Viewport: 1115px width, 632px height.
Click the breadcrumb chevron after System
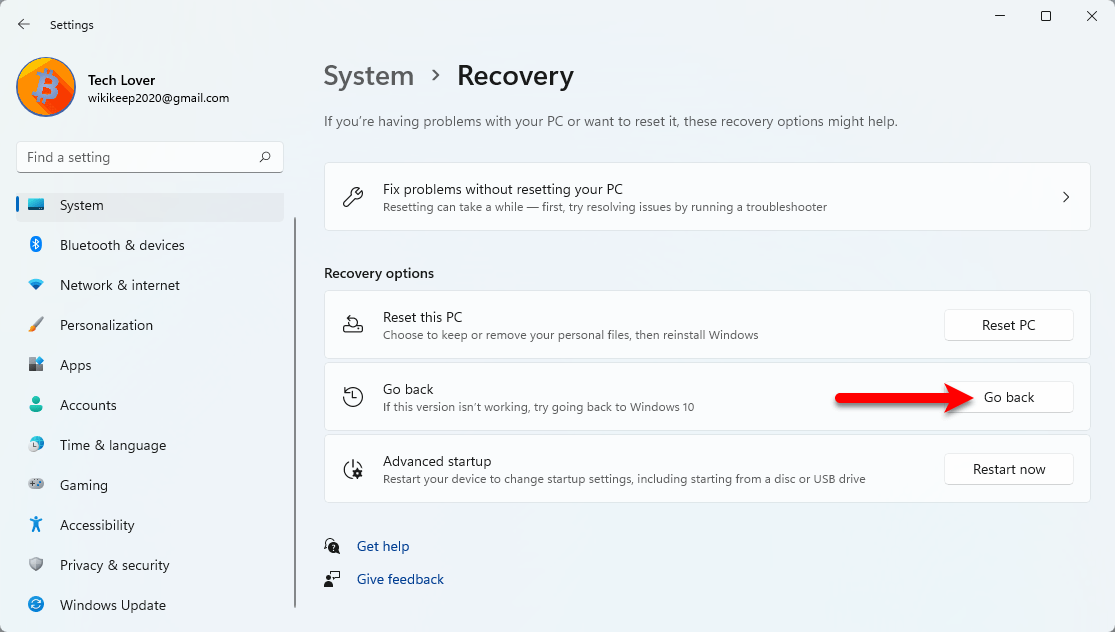[x=436, y=75]
